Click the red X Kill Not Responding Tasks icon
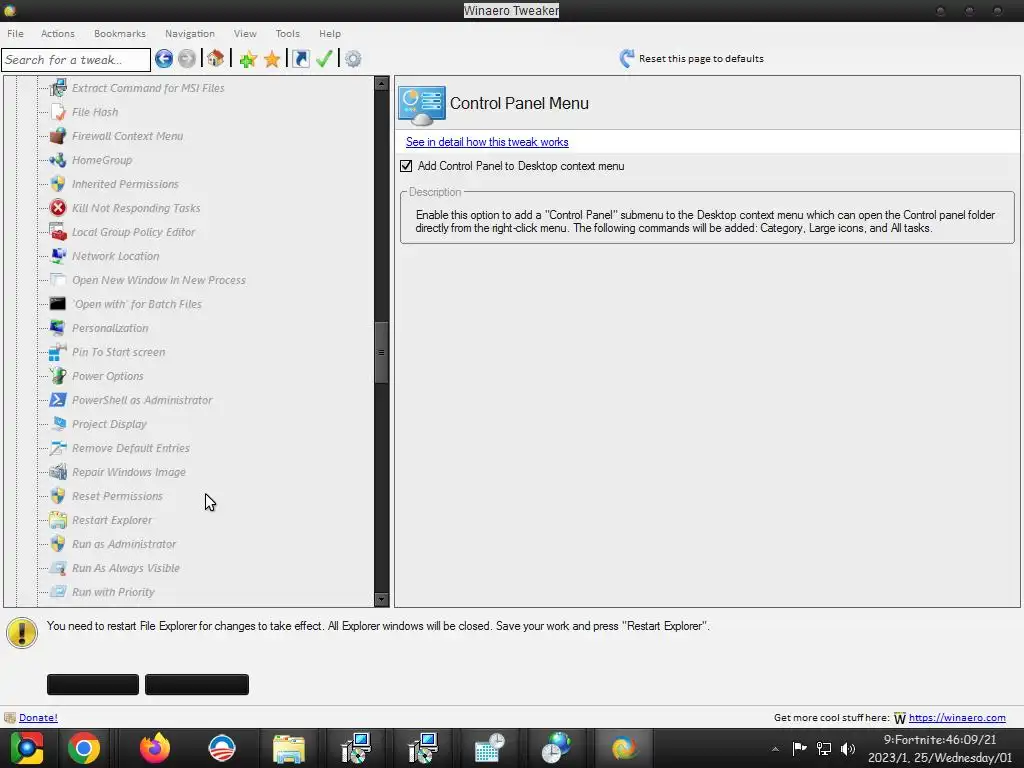The height and width of the screenshot is (768, 1024). (x=58, y=208)
